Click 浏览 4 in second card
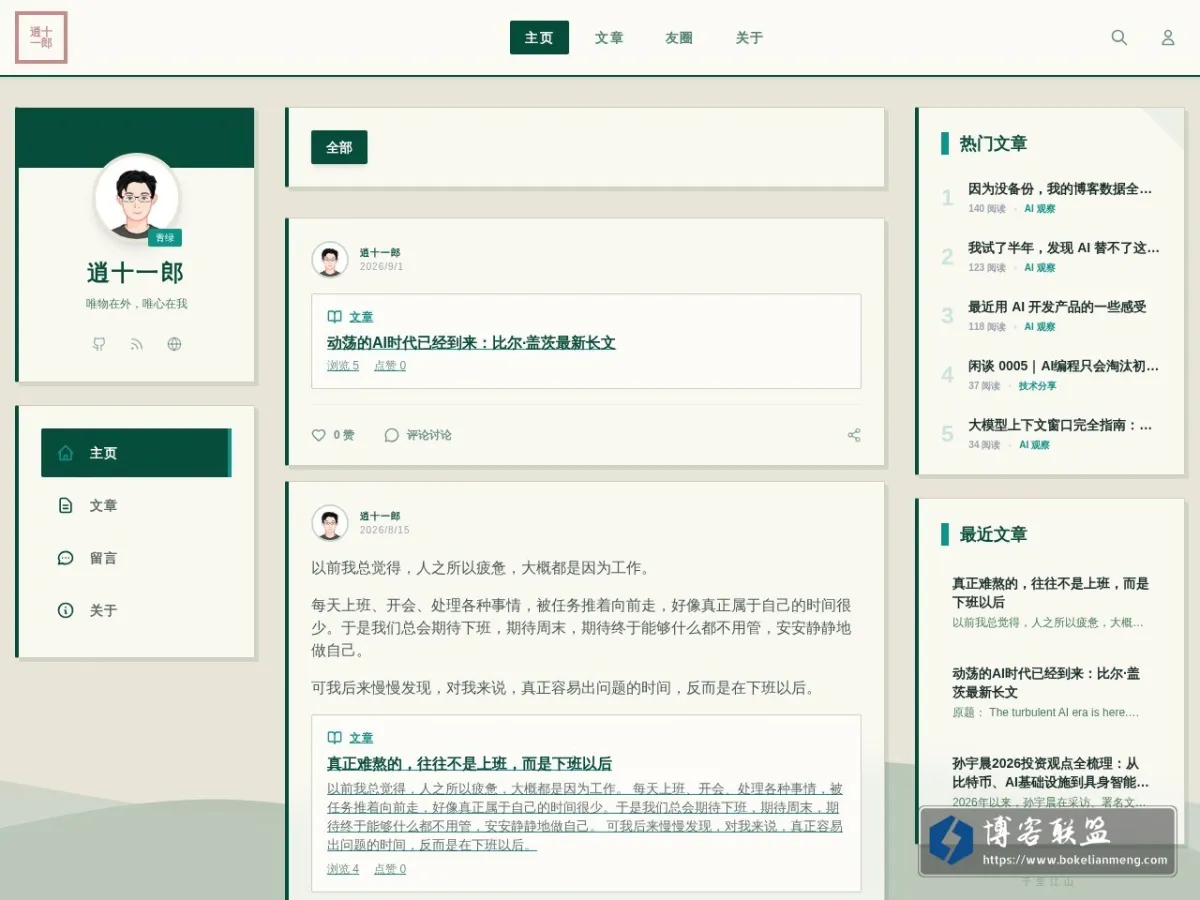 coord(343,869)
